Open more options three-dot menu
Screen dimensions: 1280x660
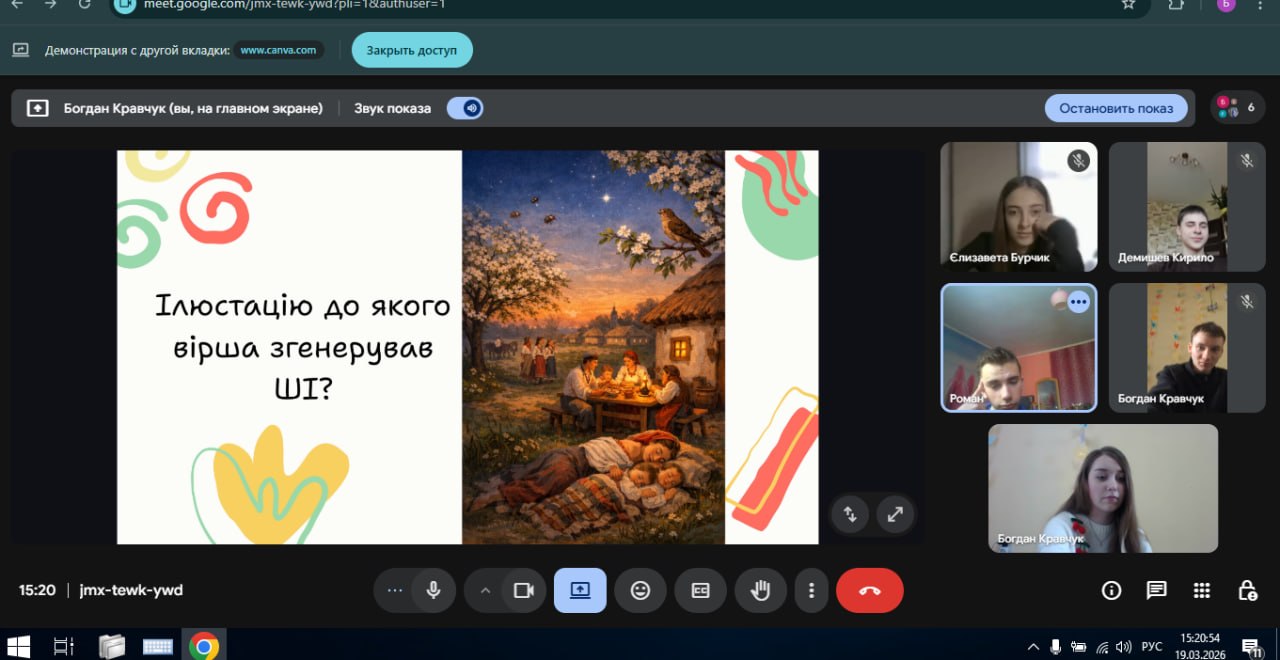(x=811, y=590)
